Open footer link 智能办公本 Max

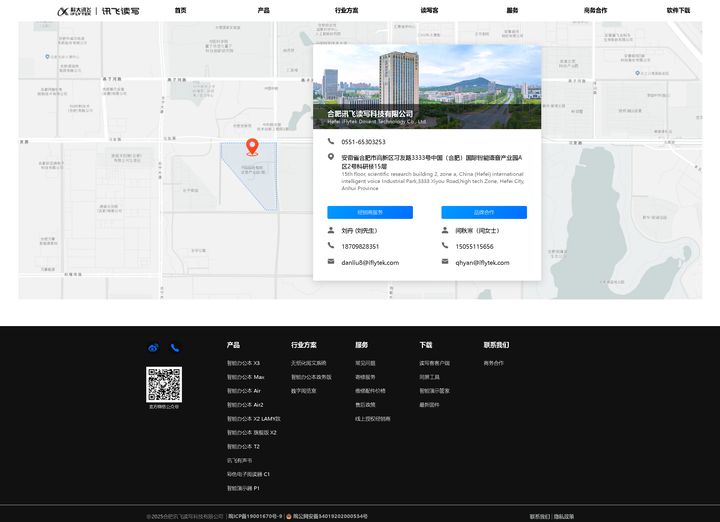point(246,377)
